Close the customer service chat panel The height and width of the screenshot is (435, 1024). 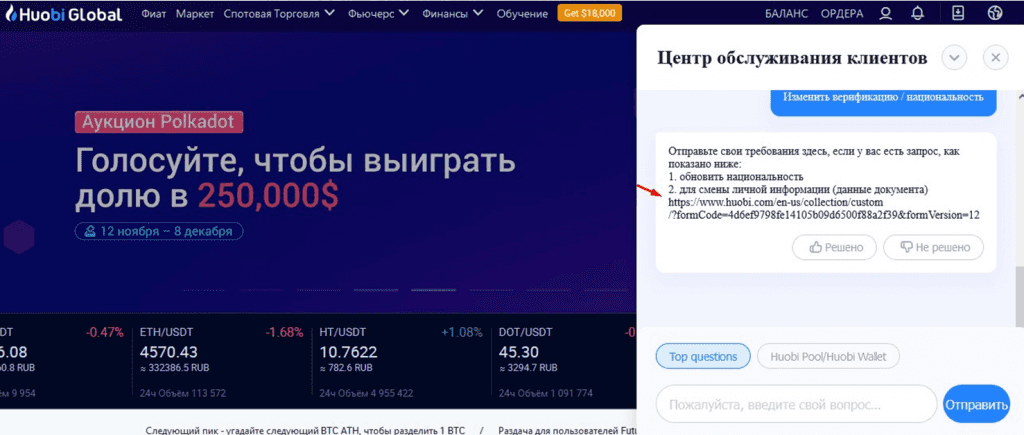[x=995, y=58]
